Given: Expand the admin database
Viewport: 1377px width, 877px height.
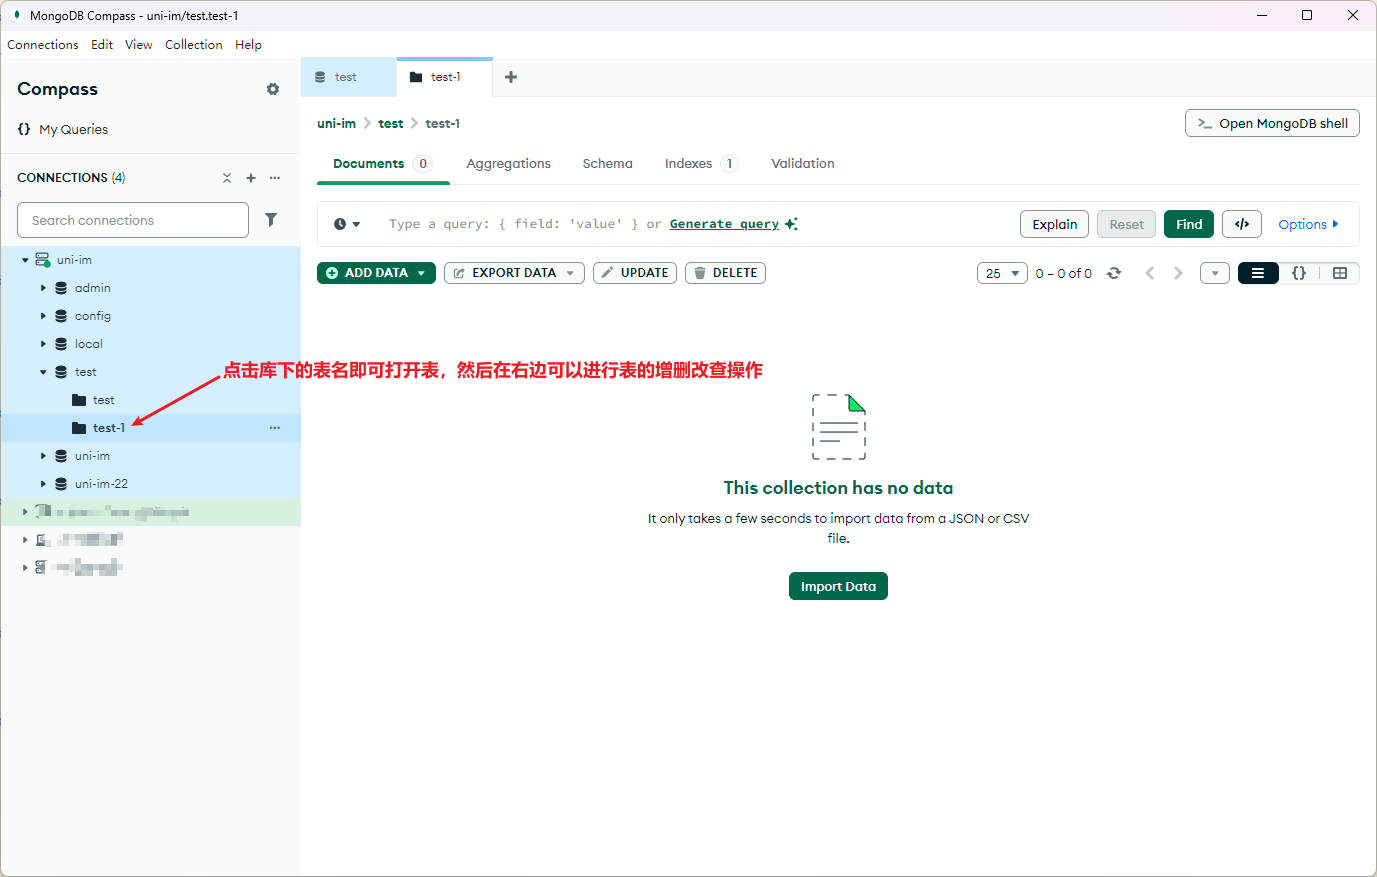Looking at the screenshot, I should (43, 288).
